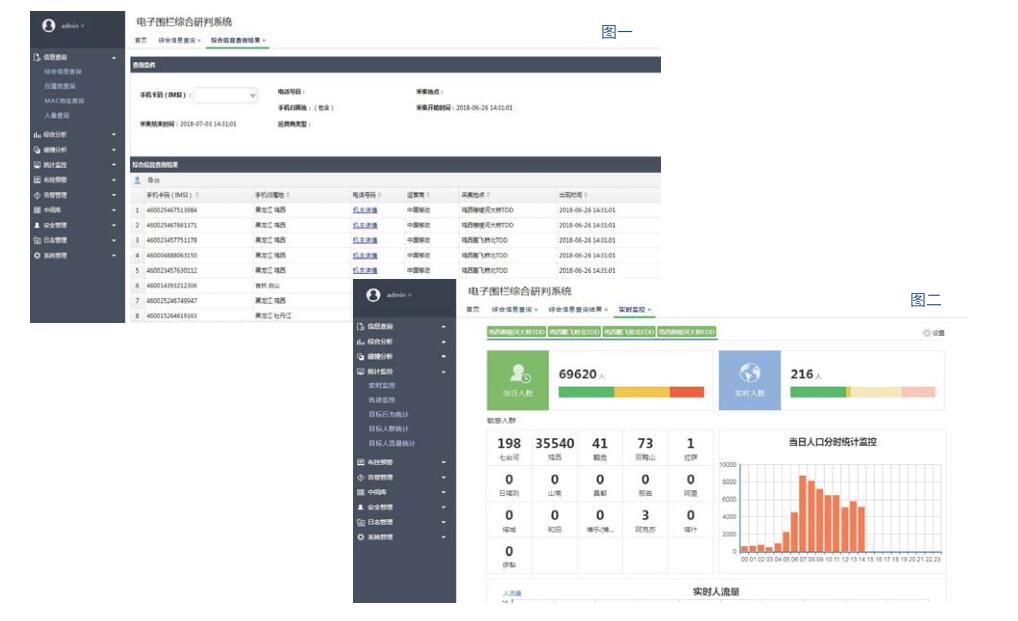
Task: Open 设置 gear icon in 图二 dashboard
Action: click(926, 333)
